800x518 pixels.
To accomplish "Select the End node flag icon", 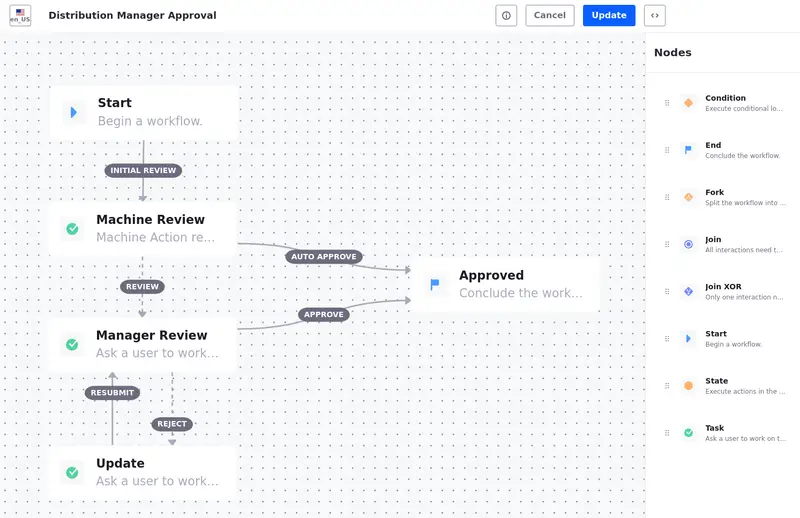I will (688, 150).
